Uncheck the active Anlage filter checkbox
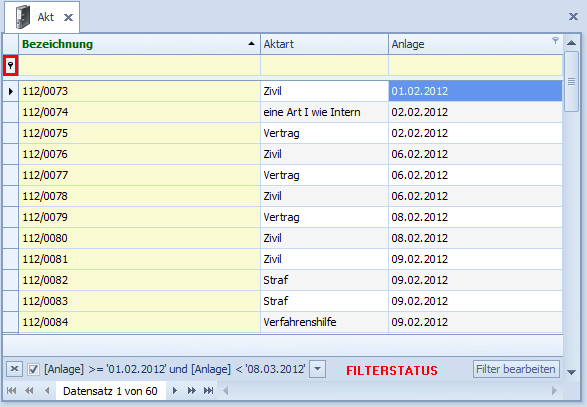Image resolution: width=587 pixels, height=407 pixels. (x=33, y=370)
